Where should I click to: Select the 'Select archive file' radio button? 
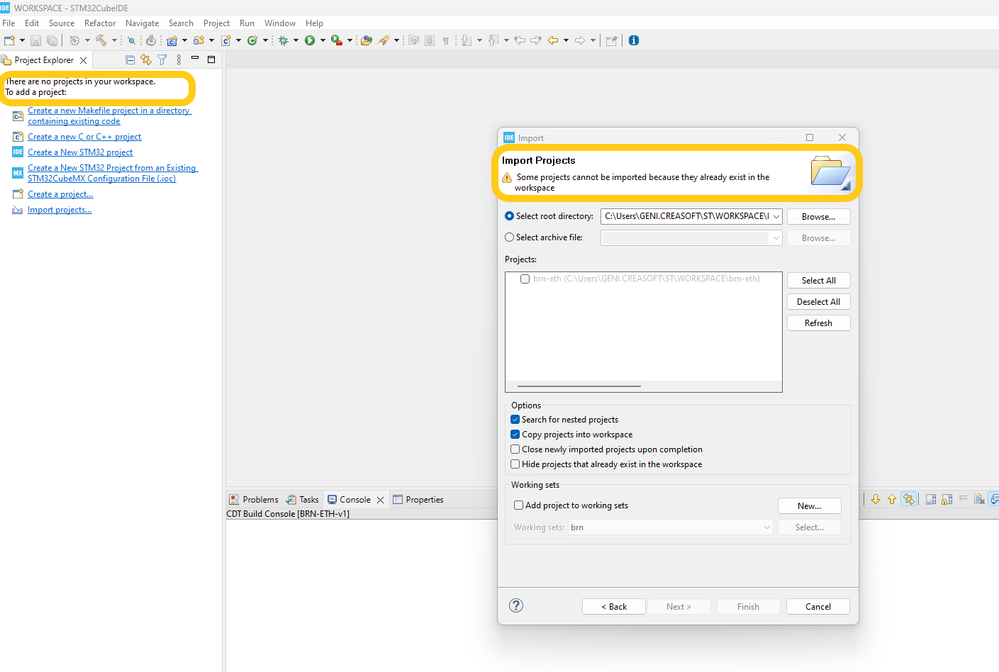509,237
